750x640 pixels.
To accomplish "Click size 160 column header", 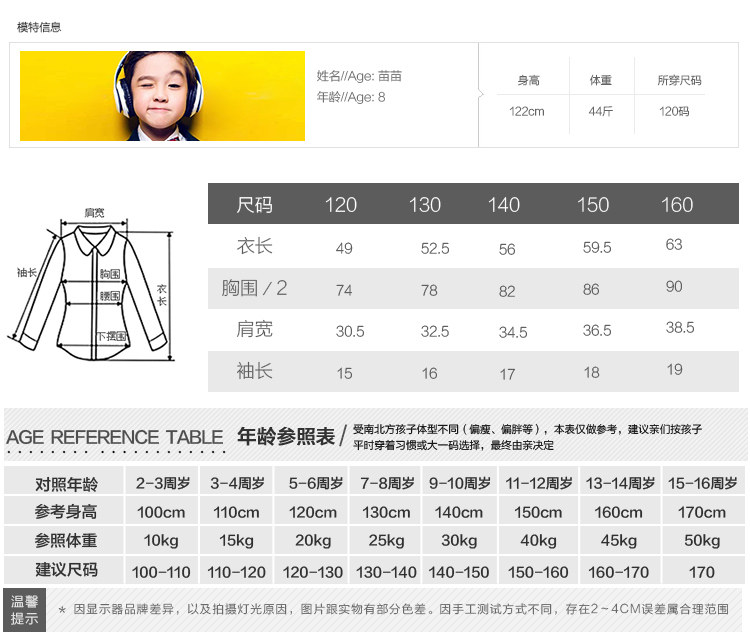I will (x=677, y=205).
